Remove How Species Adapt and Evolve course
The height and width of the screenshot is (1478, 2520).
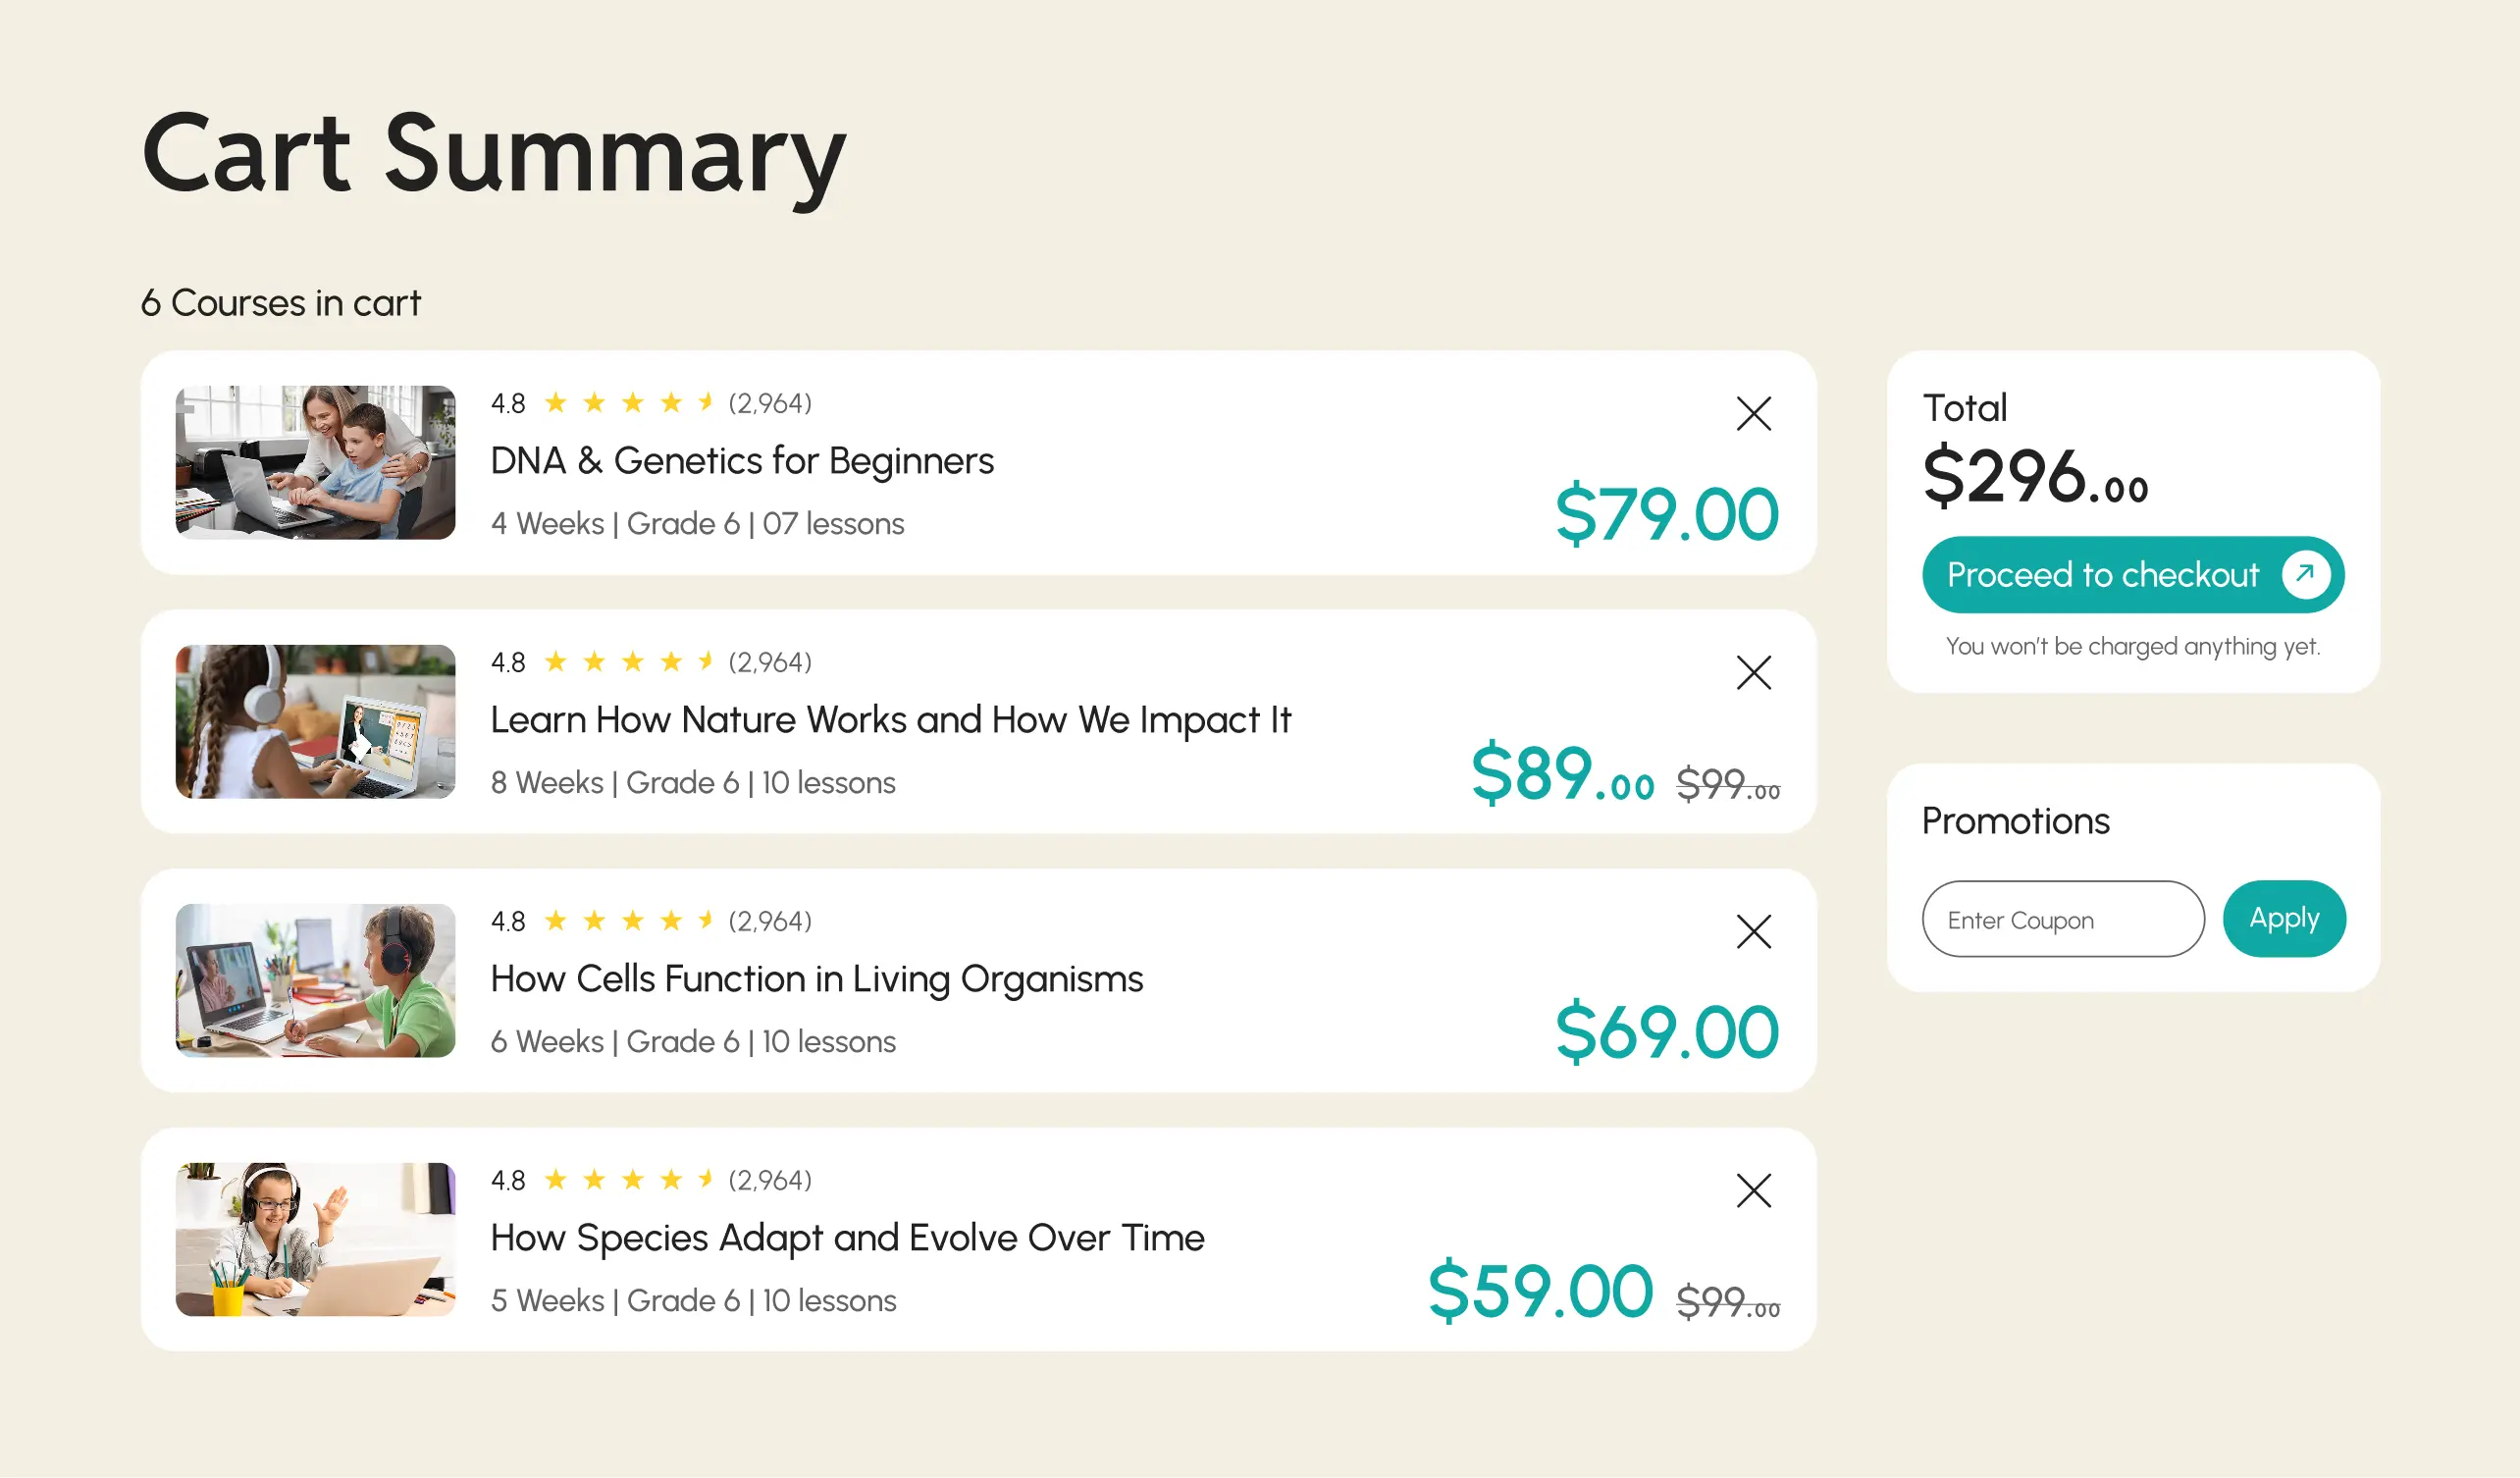pyautogui.click(x=1753, y=1190)
